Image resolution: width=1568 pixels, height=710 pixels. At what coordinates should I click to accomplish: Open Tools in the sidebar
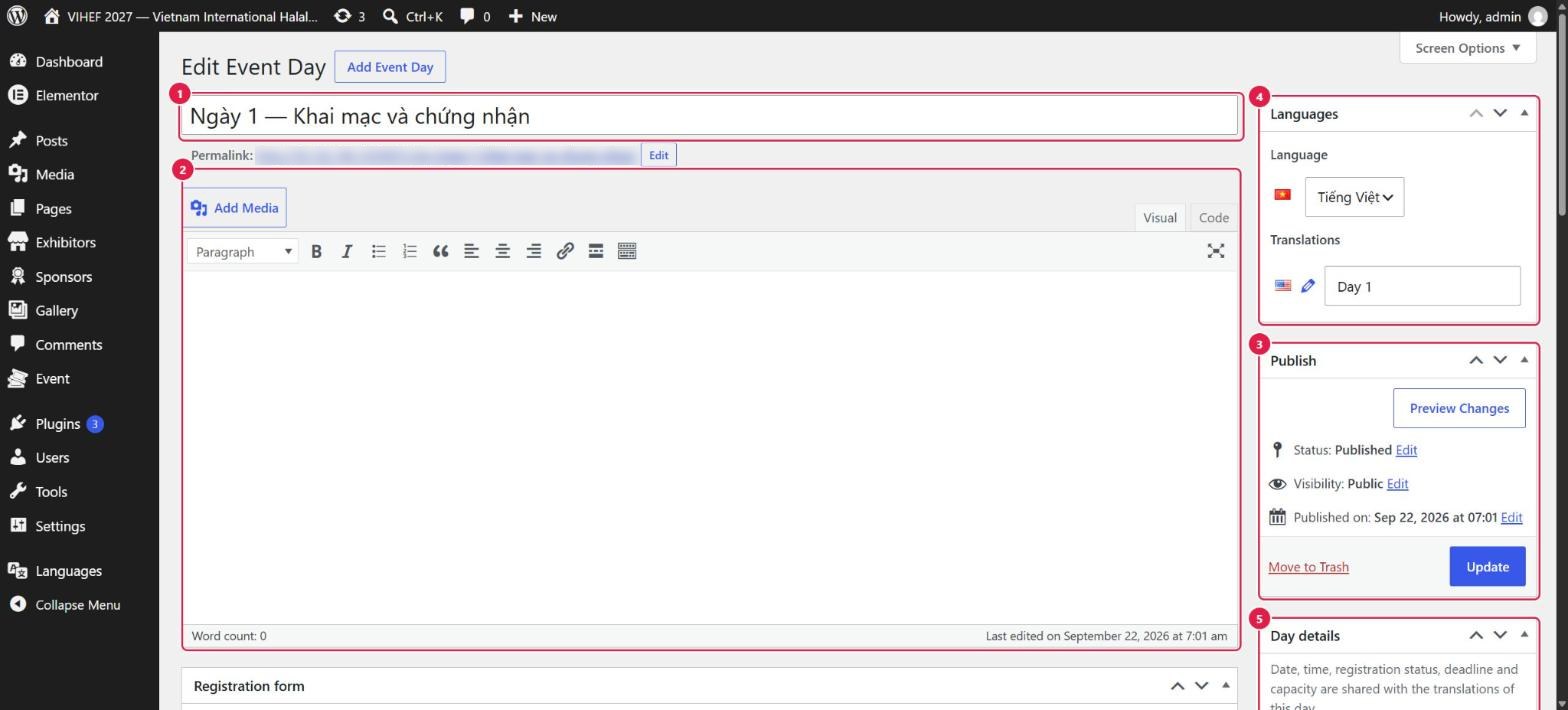click(x=51, y=492)
